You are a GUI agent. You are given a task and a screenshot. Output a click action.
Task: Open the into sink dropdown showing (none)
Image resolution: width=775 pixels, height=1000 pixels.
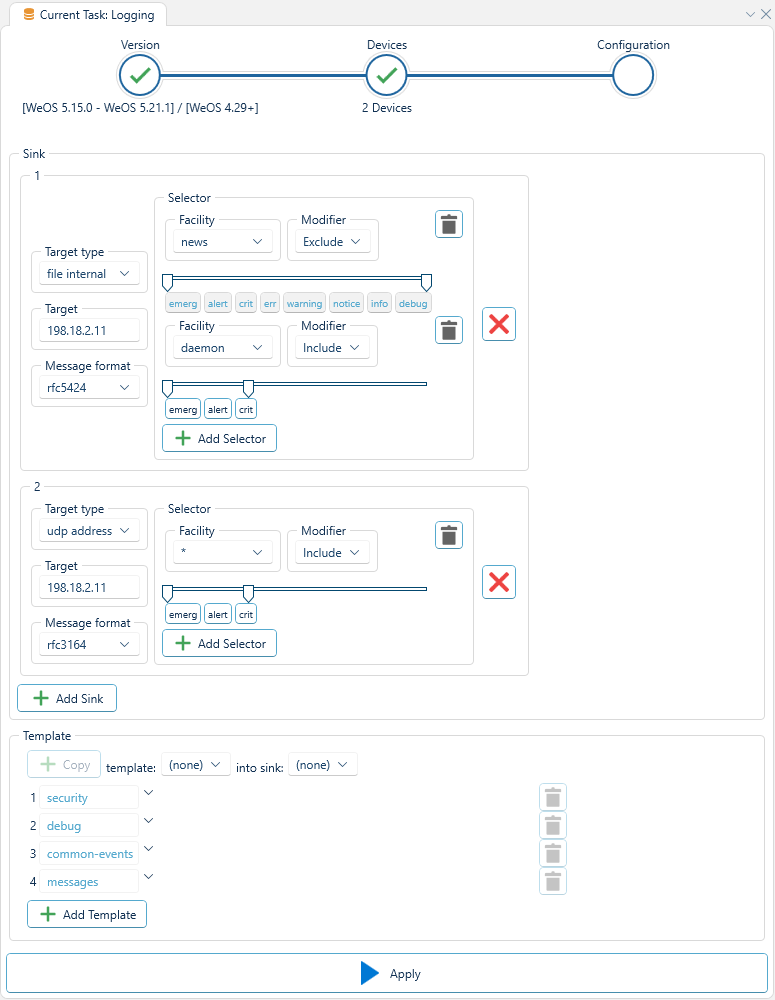[x=322, y=764]
